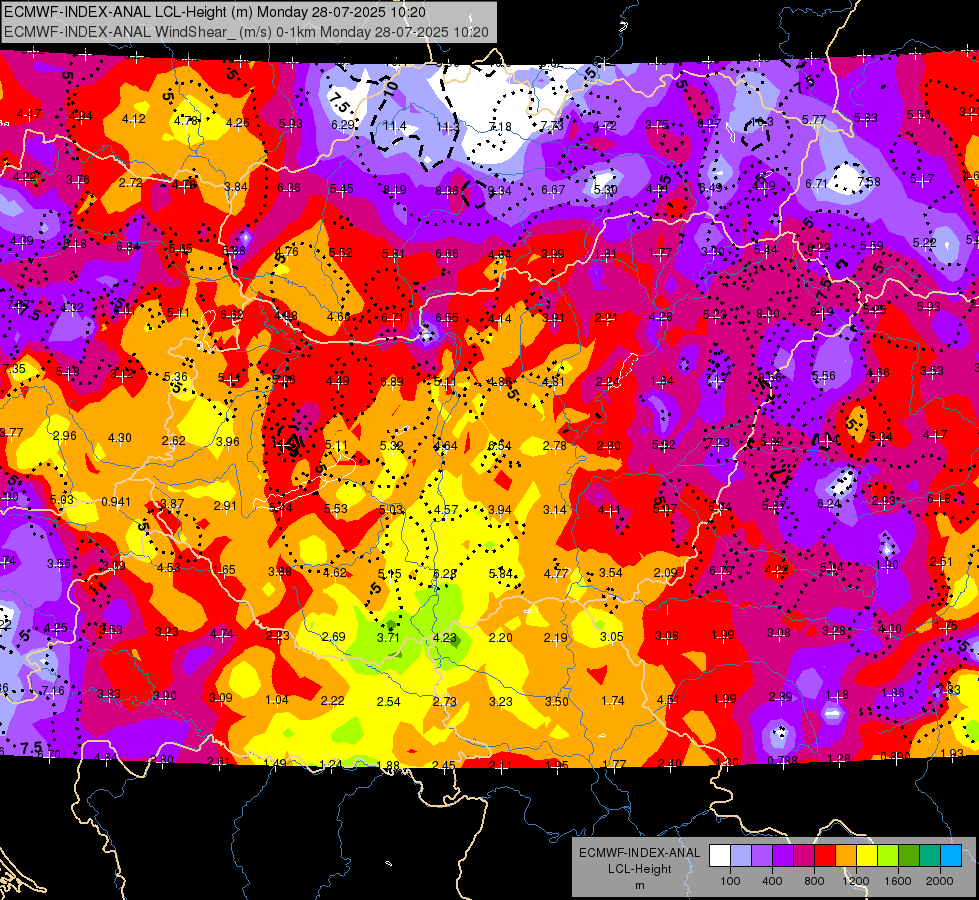
Task: Click the WindShear 0-1km title line
Action: (246, 32)
